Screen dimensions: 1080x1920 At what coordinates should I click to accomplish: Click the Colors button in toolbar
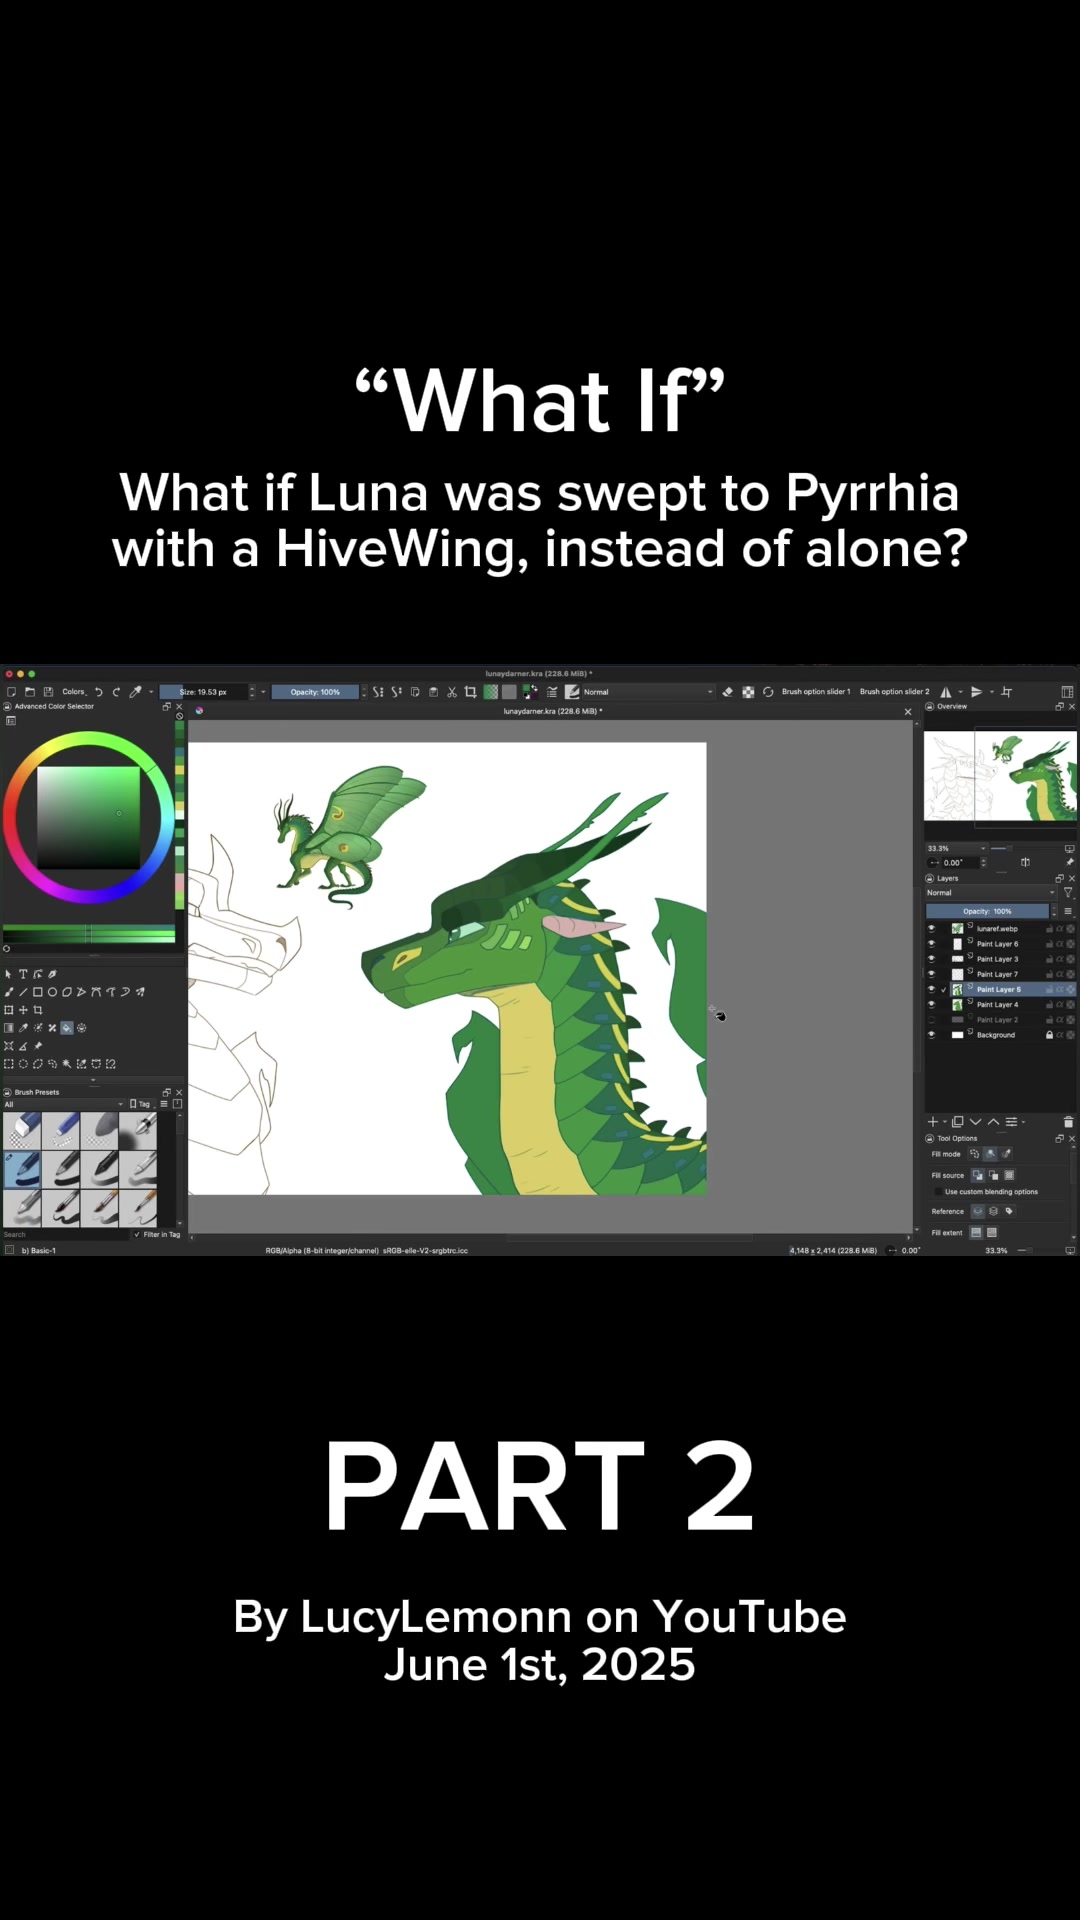coord(74,692)
